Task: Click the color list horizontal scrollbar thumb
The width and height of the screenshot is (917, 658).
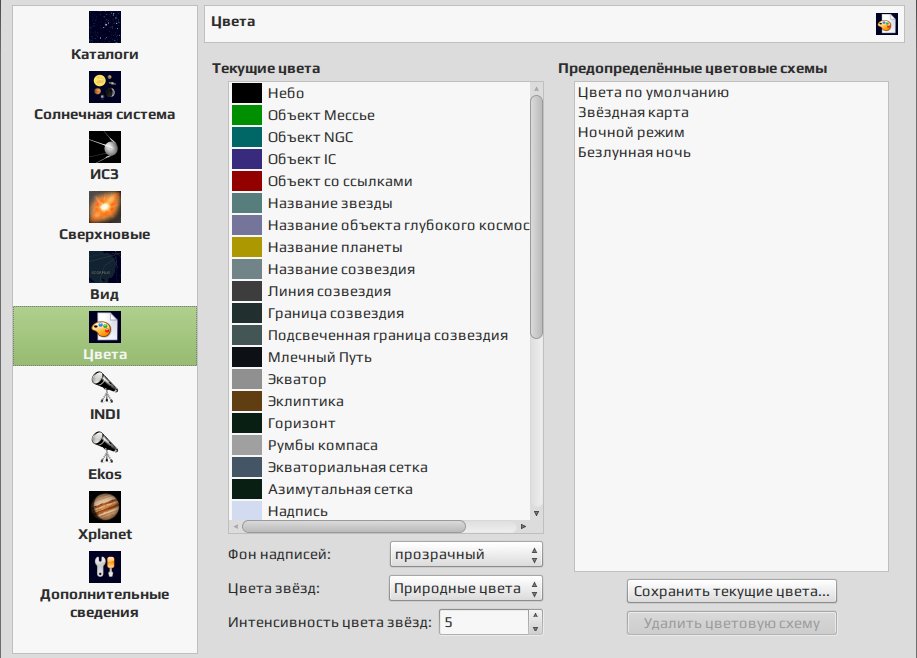Action: tap(354, 526)
